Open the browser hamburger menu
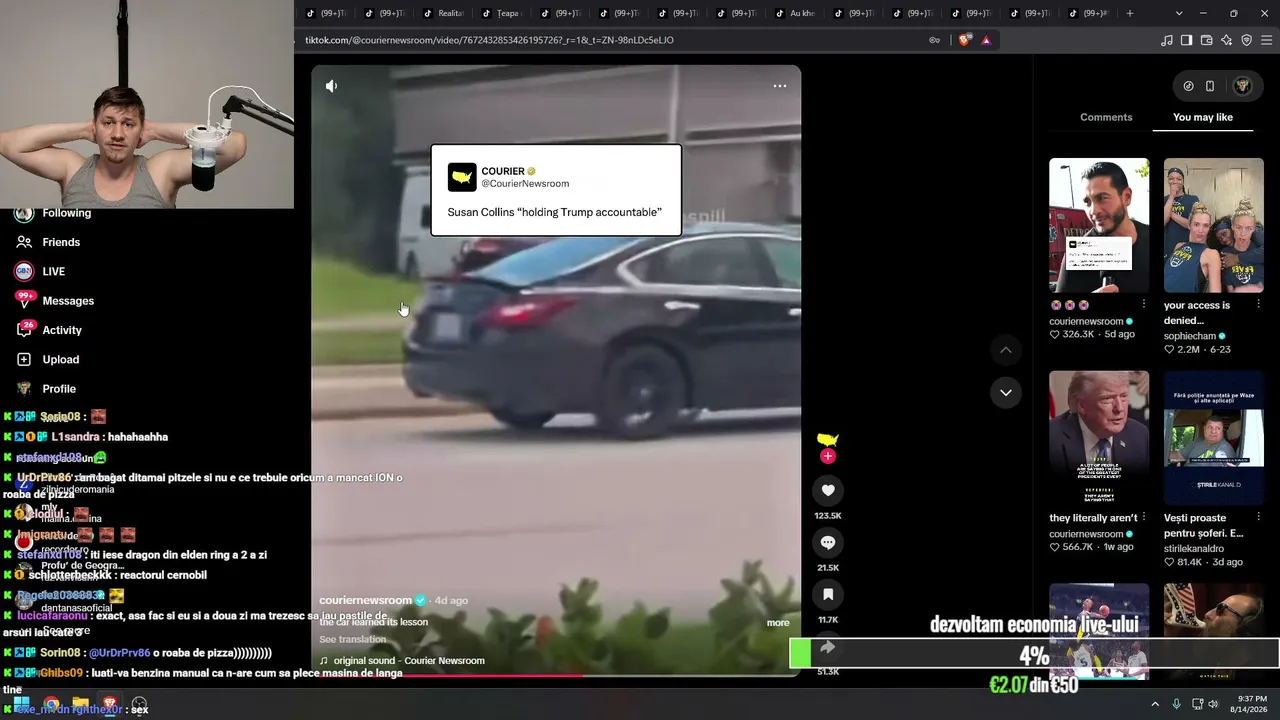 point(1266,40)
